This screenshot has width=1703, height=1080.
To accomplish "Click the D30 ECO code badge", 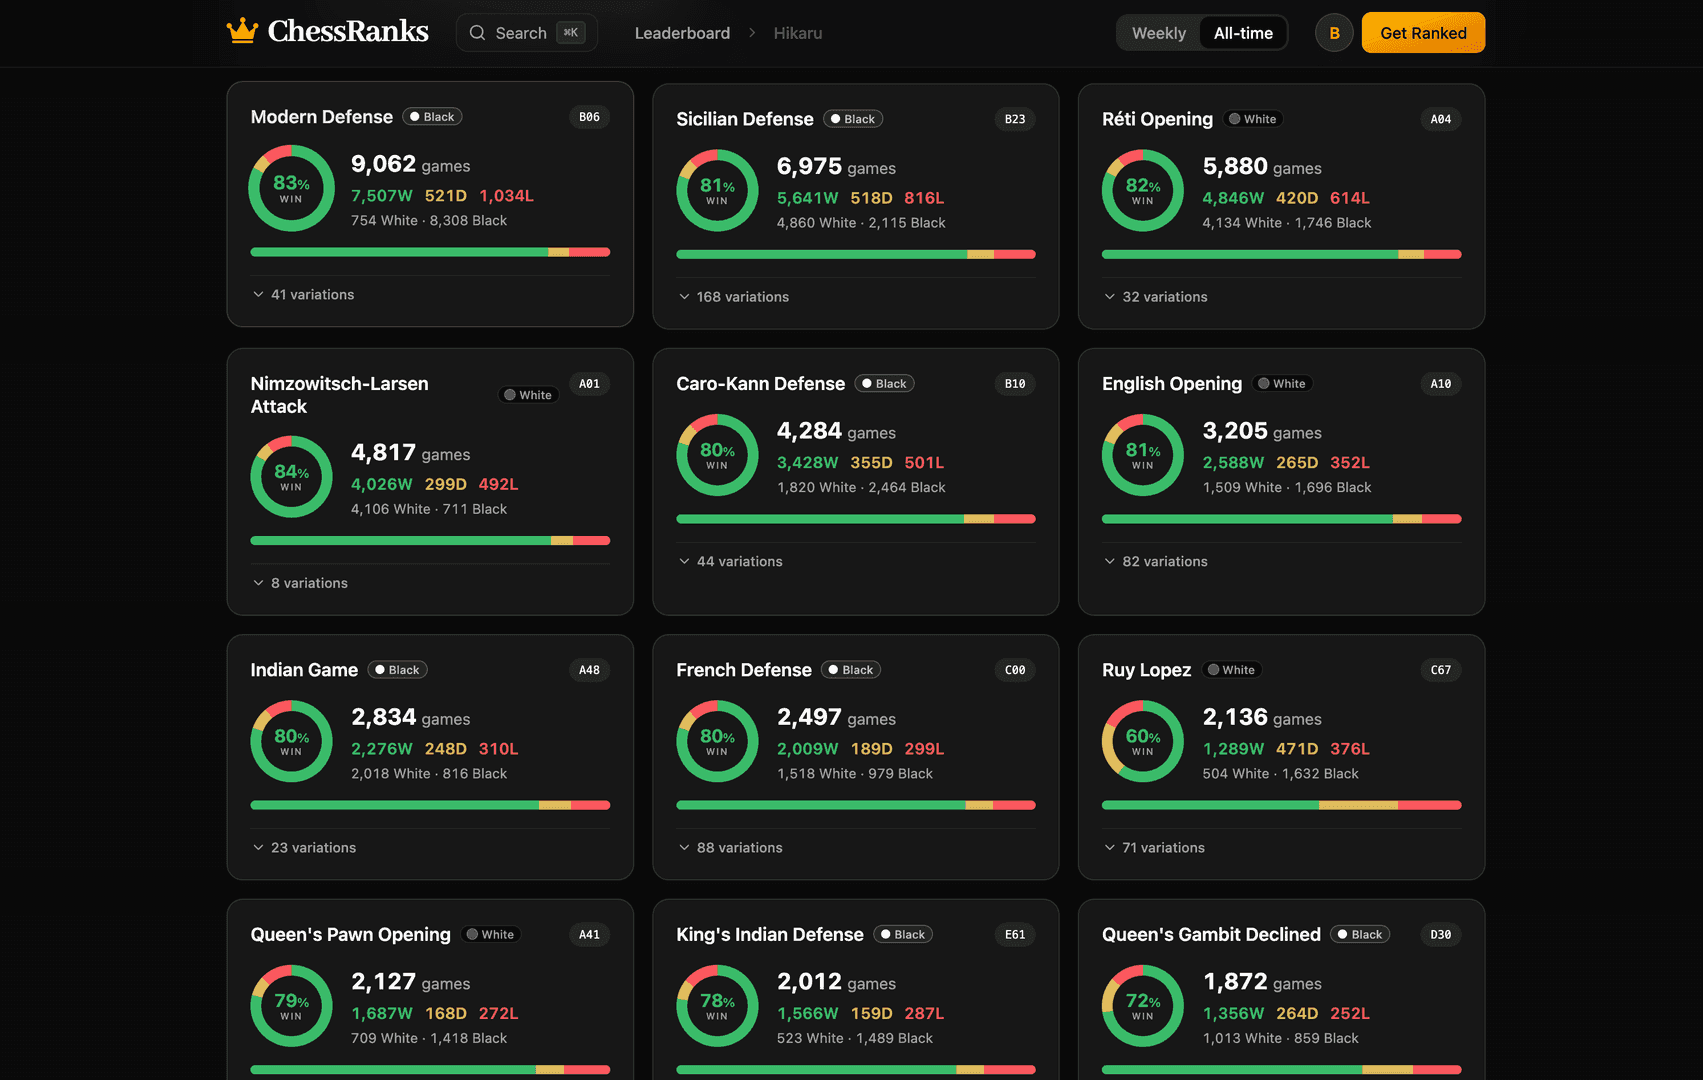I will (x=1441, y=935).
